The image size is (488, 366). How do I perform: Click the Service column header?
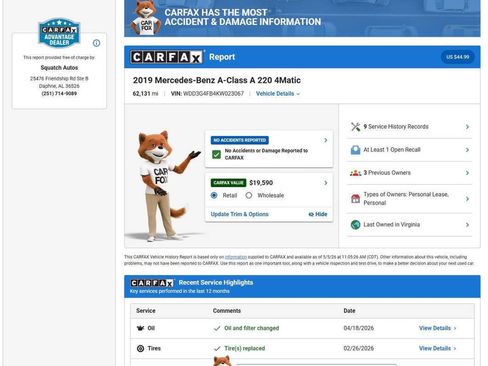(x=146, y=311)
